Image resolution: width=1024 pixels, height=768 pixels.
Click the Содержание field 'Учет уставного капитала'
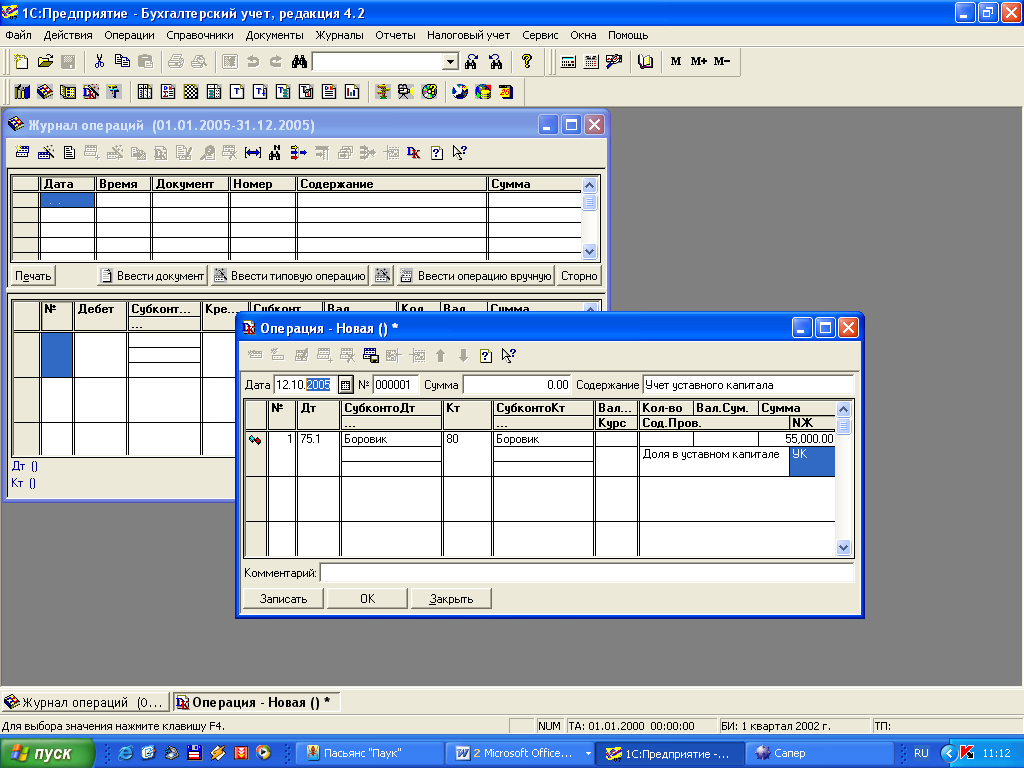(x=748, y=385)
